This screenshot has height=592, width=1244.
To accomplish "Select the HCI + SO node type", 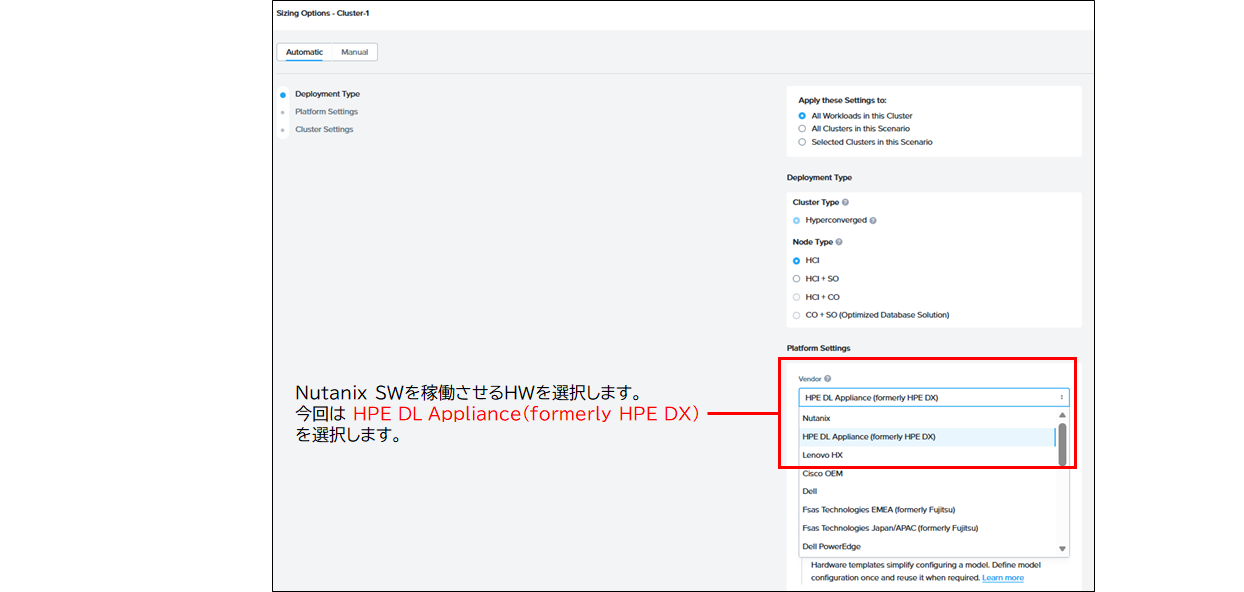I will click(x=797, y=279).
